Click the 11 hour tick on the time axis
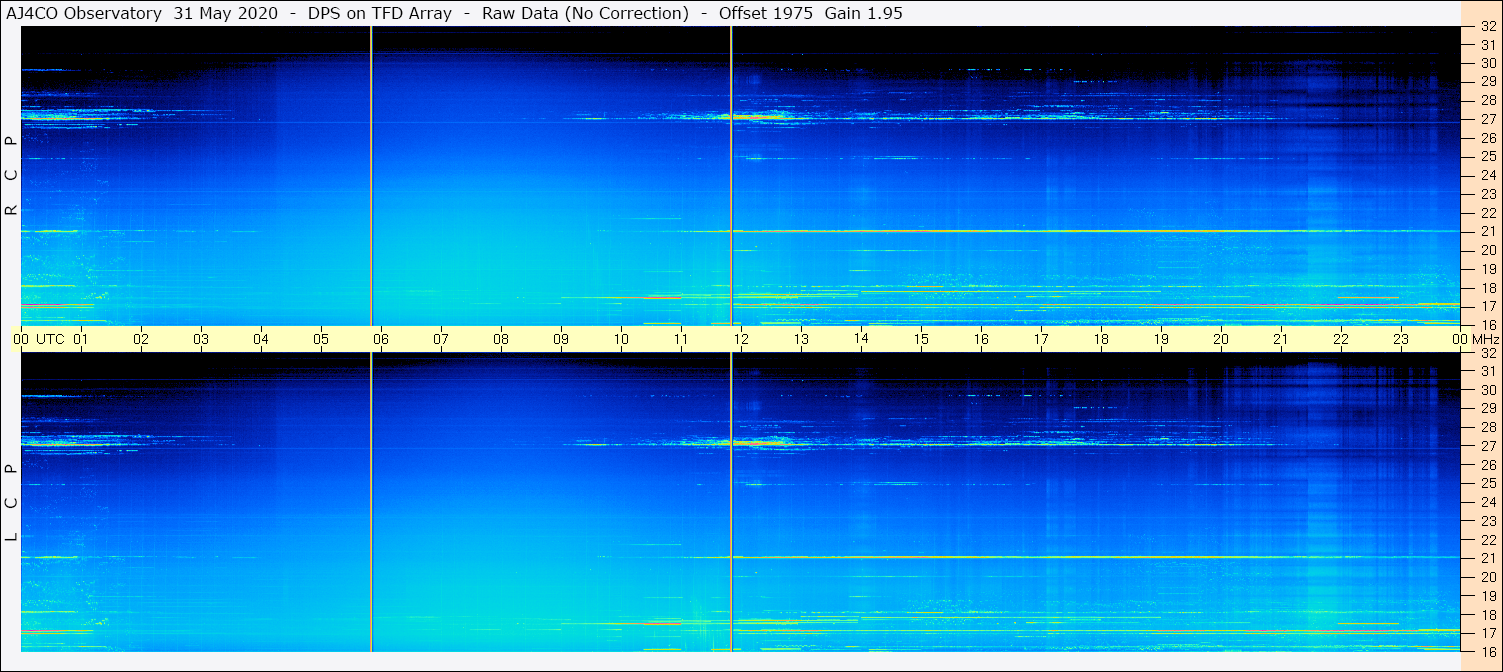Image resolution: width=1503 pixels, height=672 pixels. [x=681, y=340]
